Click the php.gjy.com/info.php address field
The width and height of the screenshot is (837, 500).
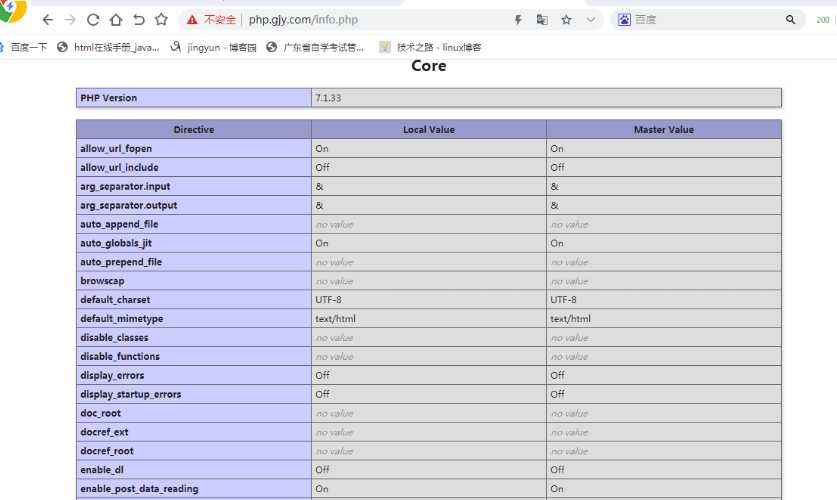pyautogui.click(x=303, y=20)
